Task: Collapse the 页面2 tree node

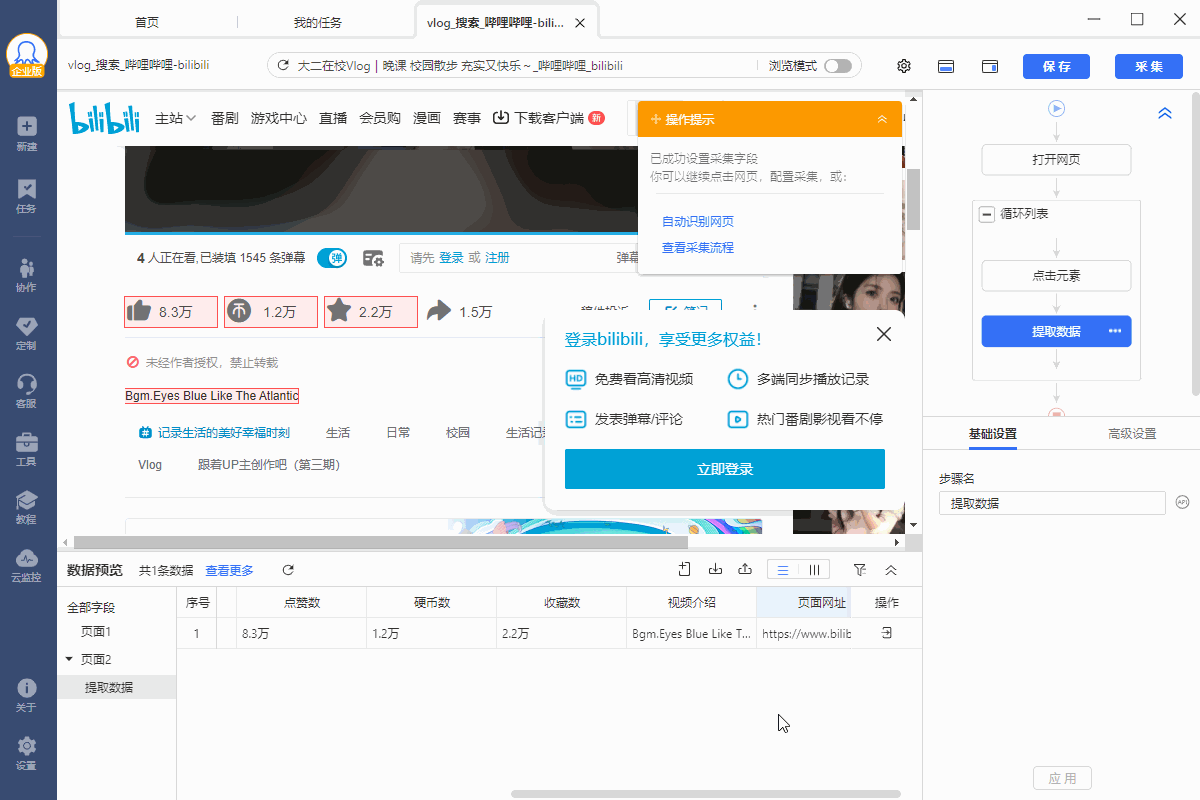Action: coord(69,659)
